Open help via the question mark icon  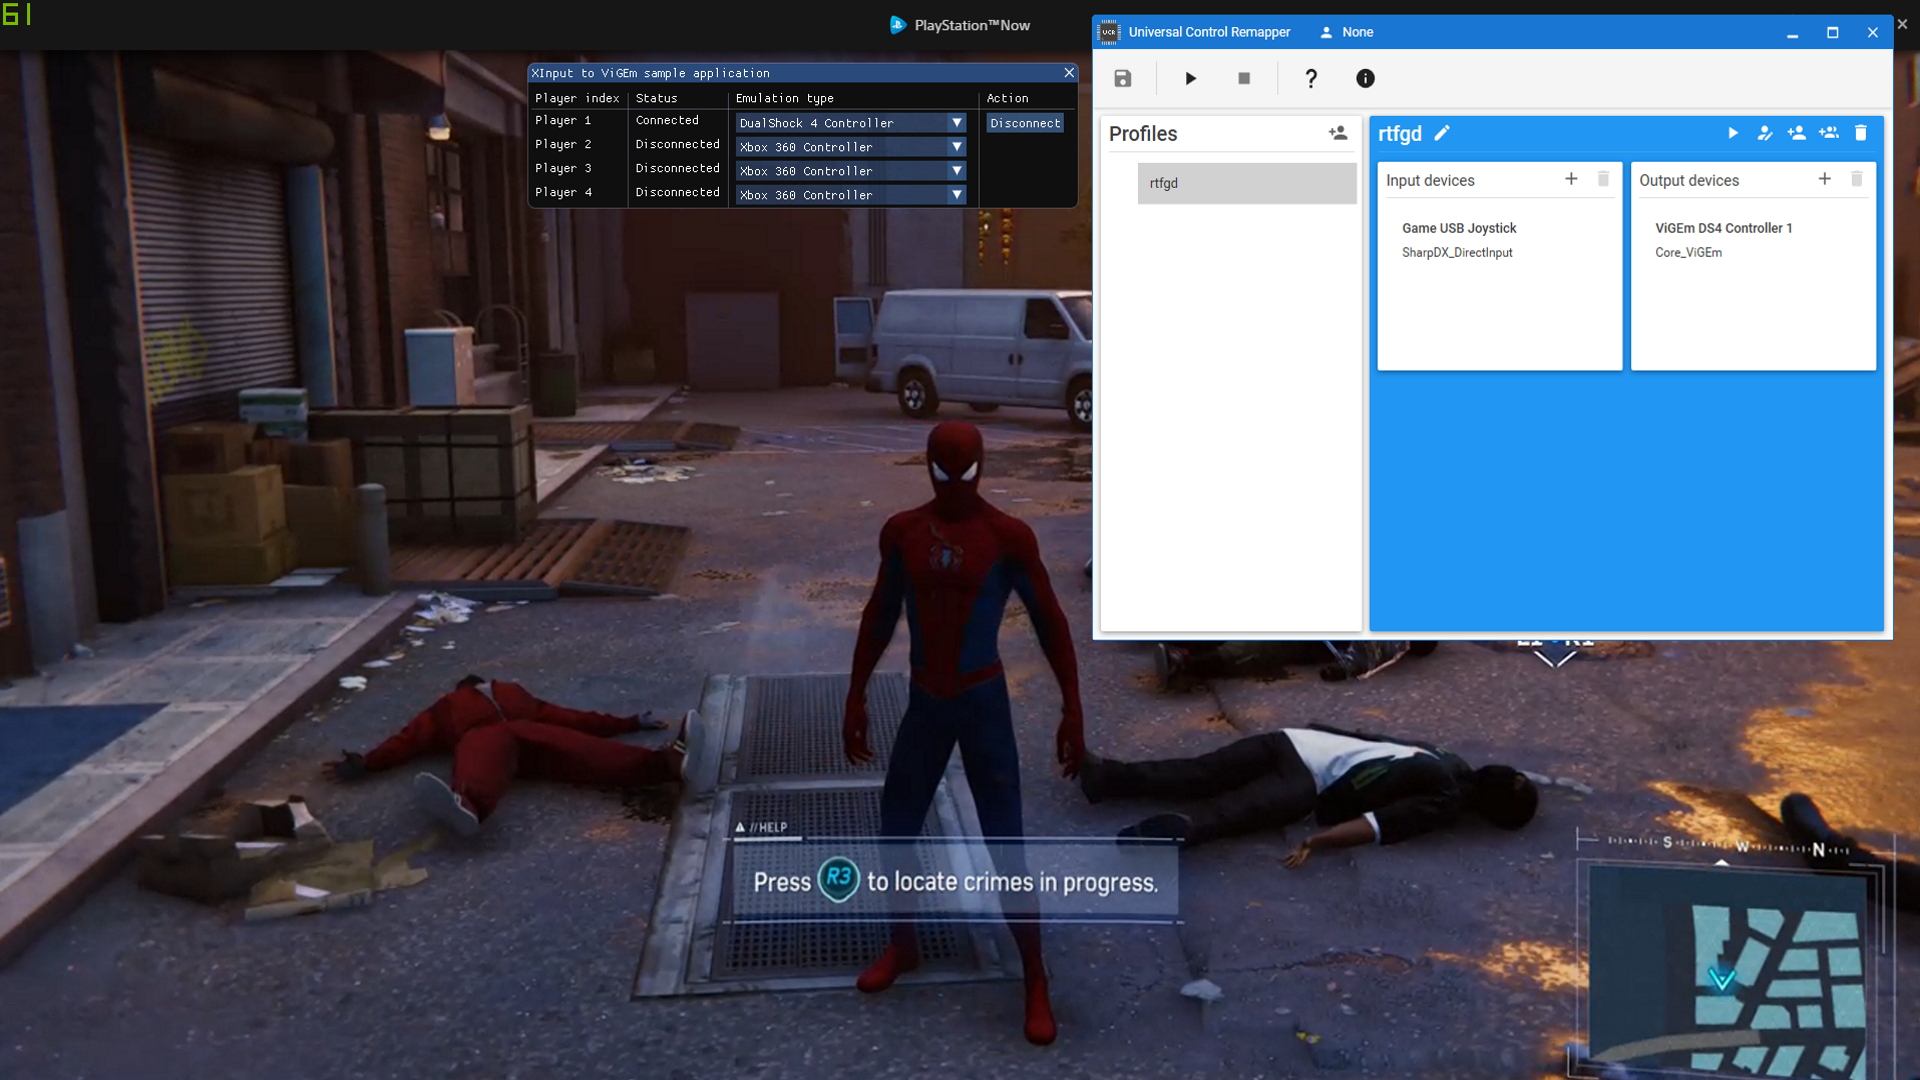coord(1311,78)
